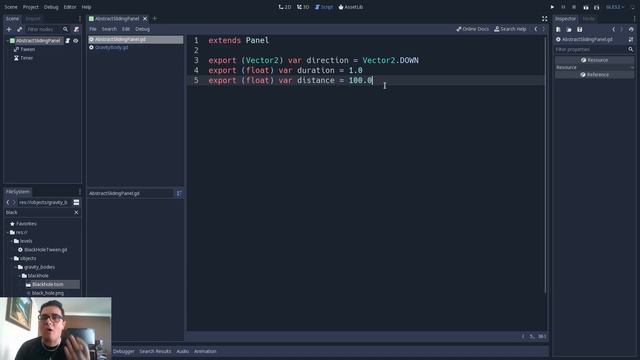Viewport: 640px width, 360px height.
Task: Add a new node with the plus icon
Action: pyautogui.click(x=9, y=29)
